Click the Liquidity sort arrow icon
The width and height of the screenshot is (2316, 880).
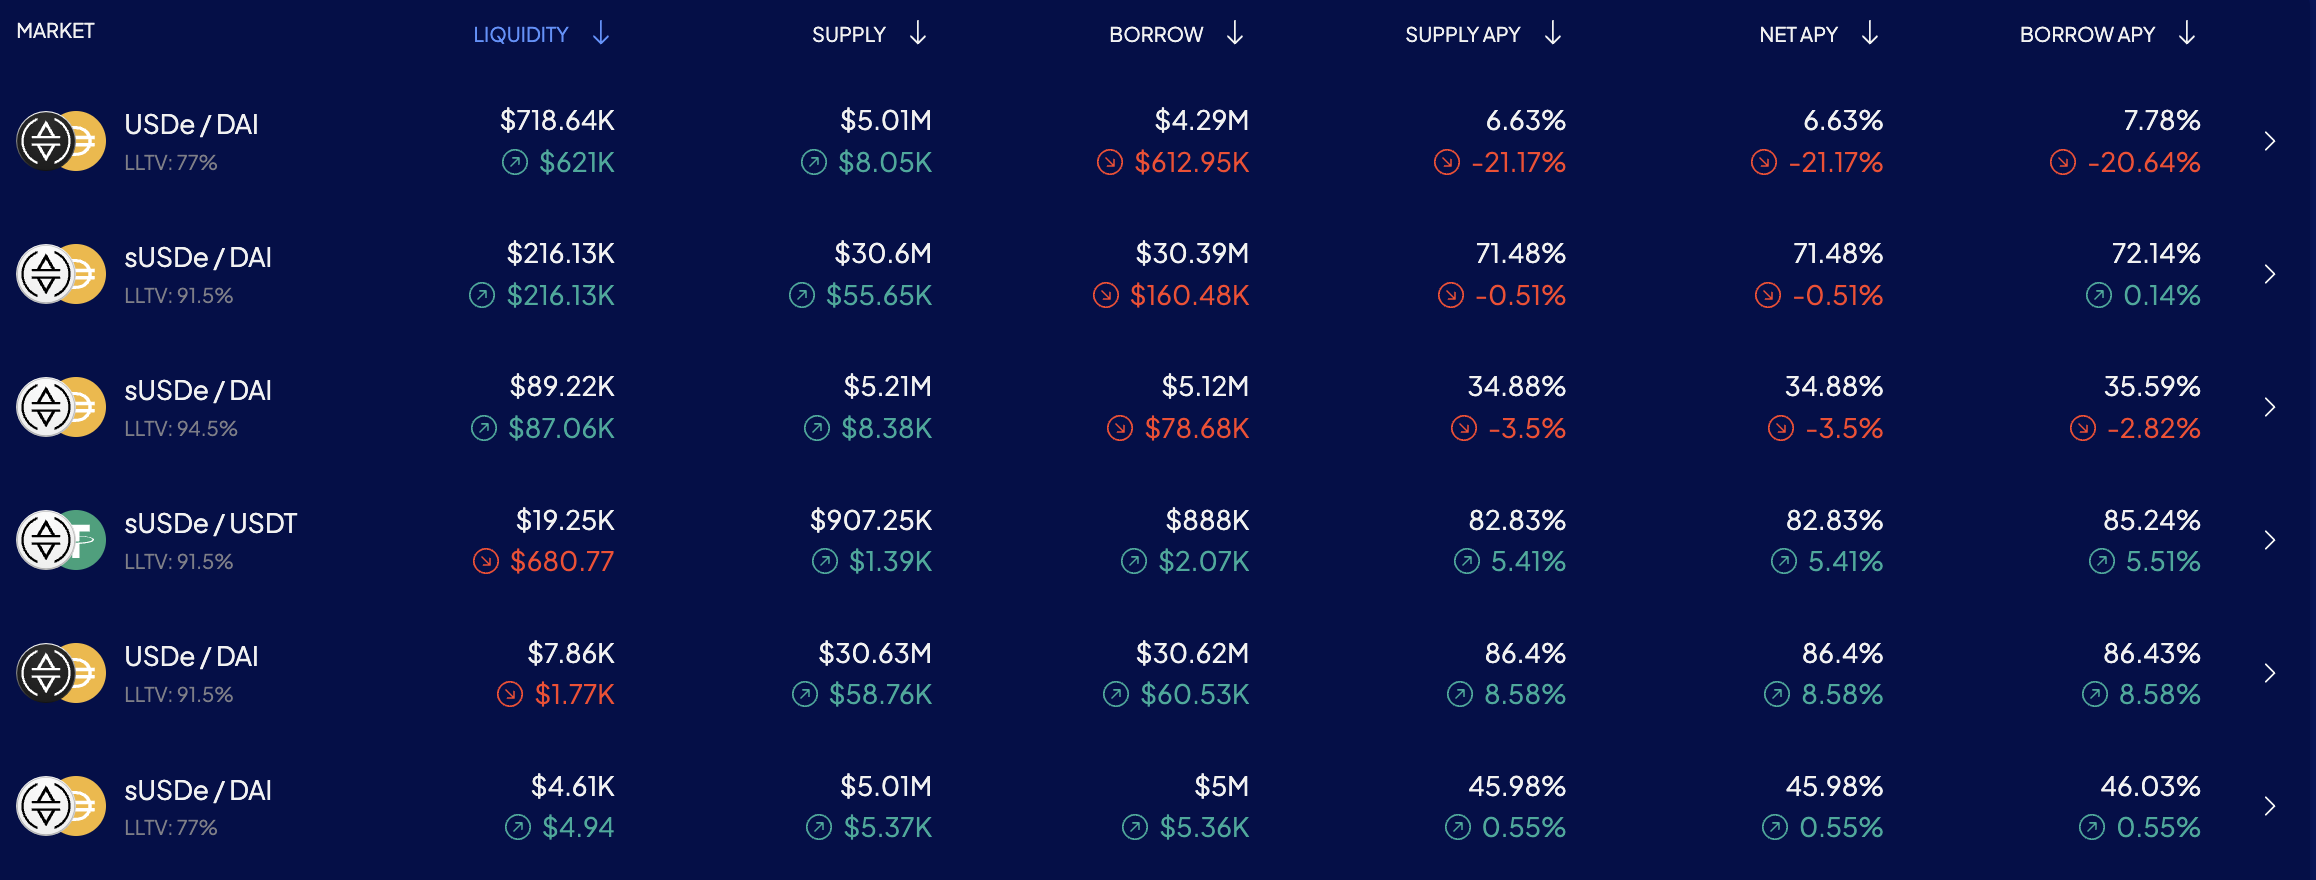tap(600, 34)
